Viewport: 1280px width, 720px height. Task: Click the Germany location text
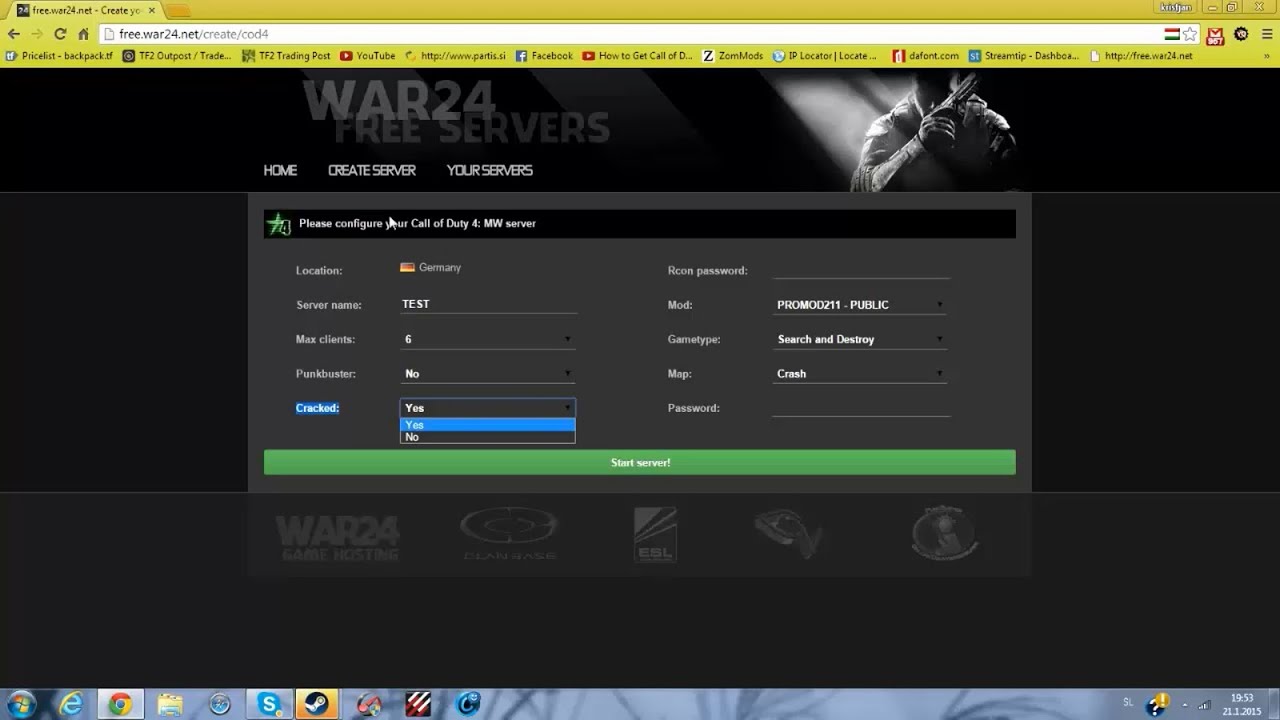(439, 267)
